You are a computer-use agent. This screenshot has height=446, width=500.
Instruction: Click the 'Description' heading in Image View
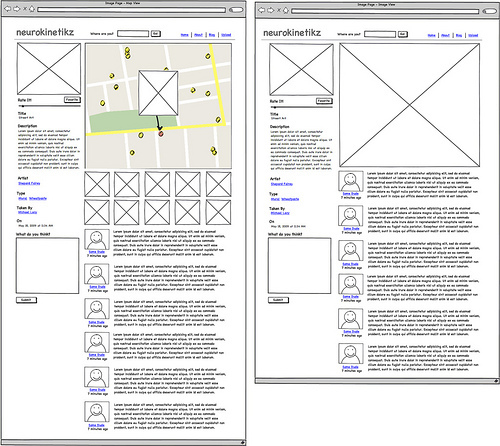tap(280, 127)
